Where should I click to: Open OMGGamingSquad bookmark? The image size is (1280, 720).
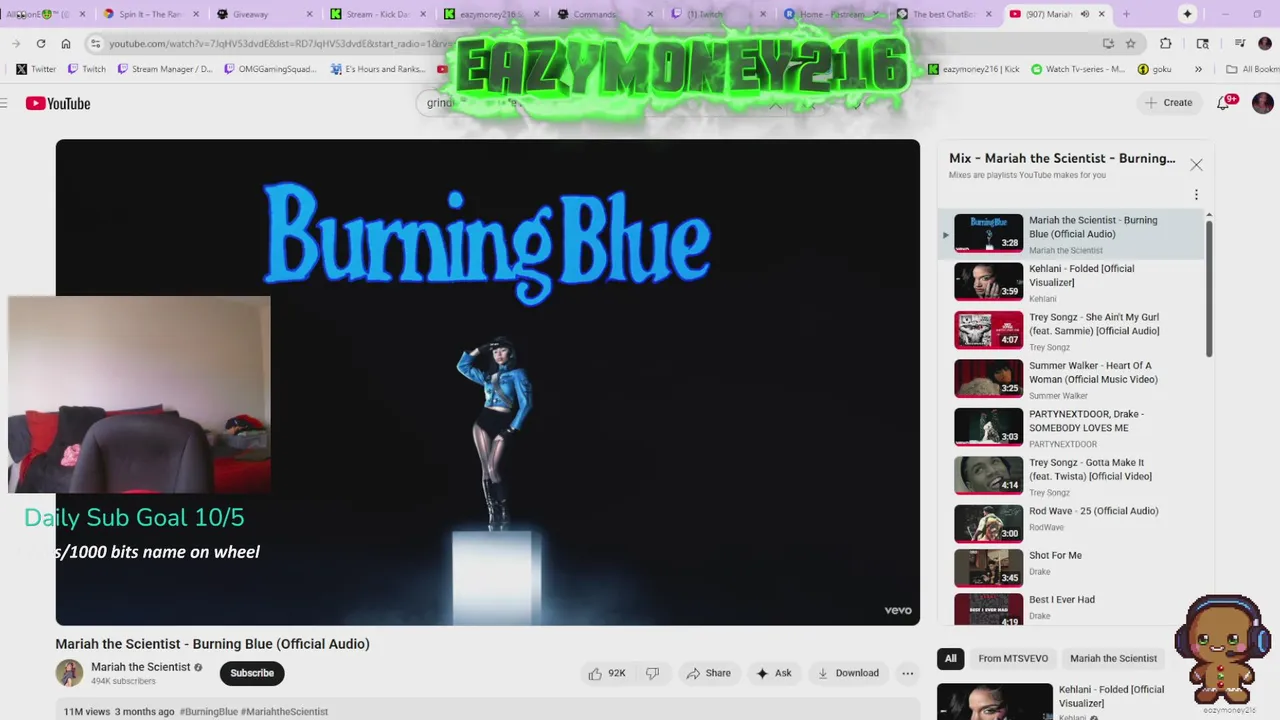[x=270, y=69]
